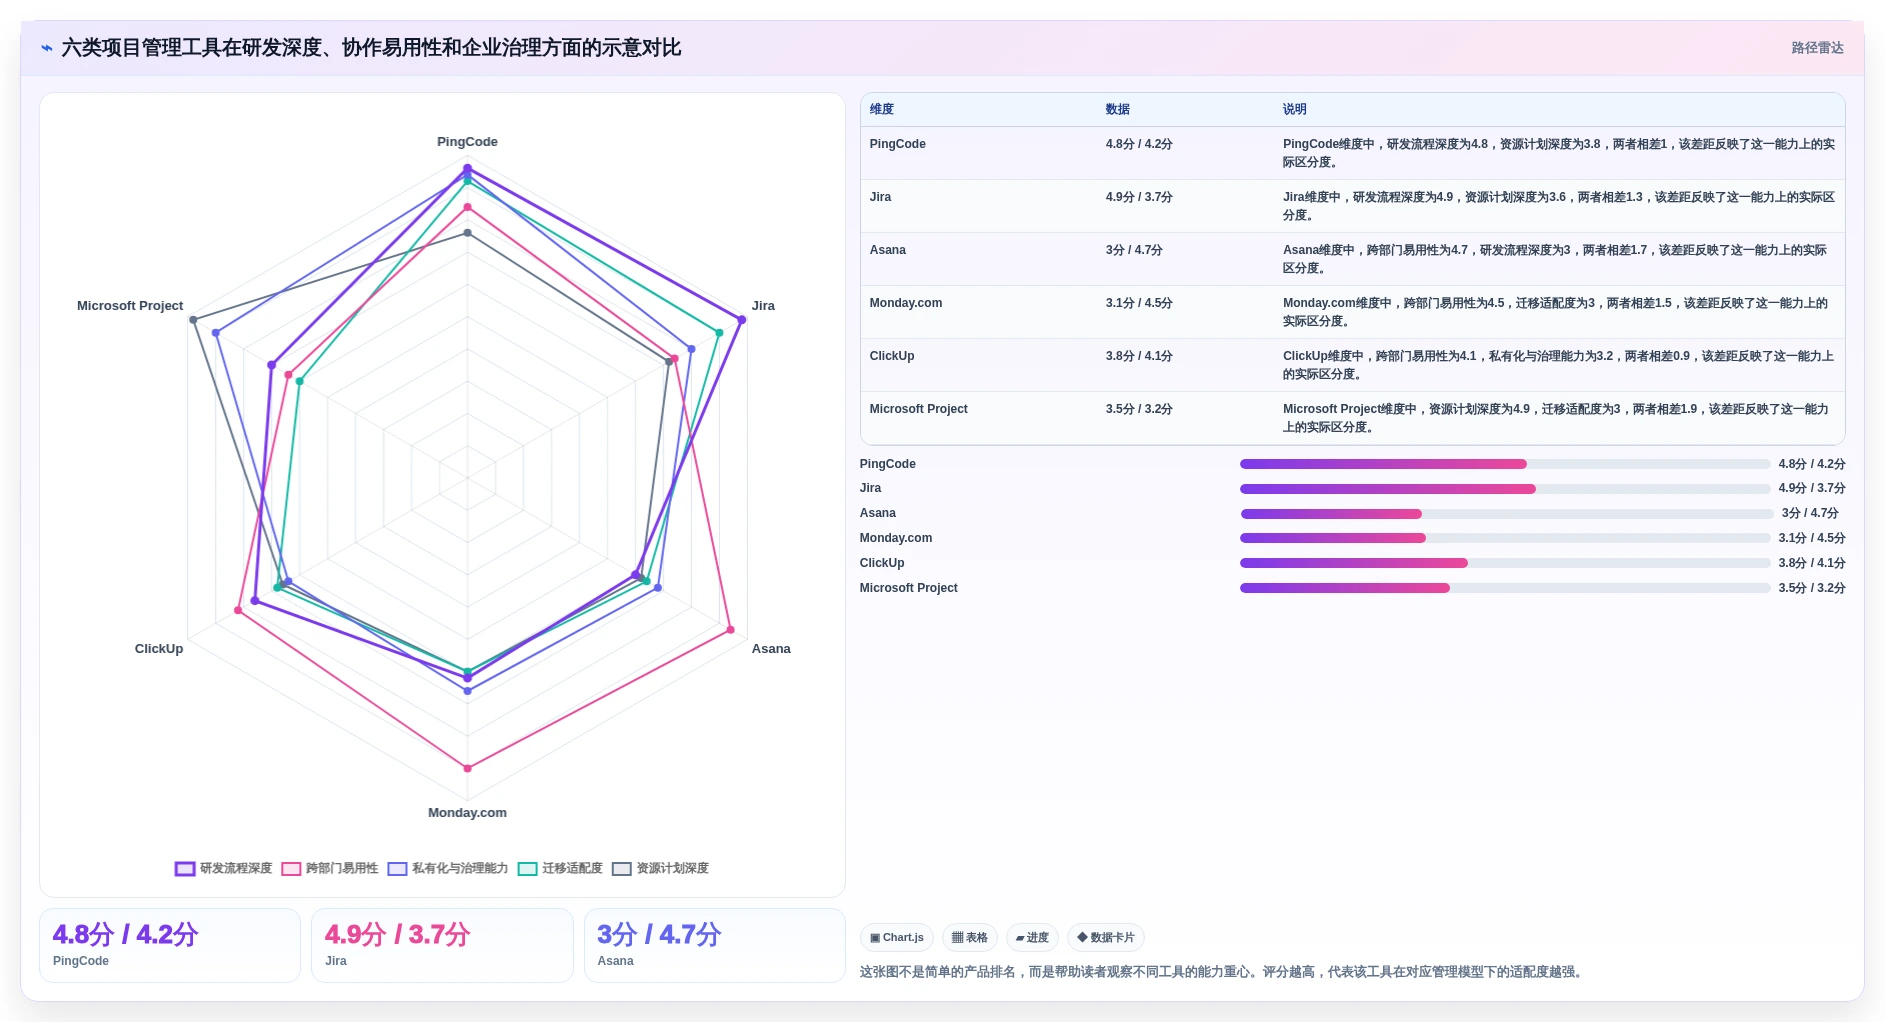1885x1022 pixels.
Task: Click the Chart.js tag chip
Action: click(x=897, y=937)
